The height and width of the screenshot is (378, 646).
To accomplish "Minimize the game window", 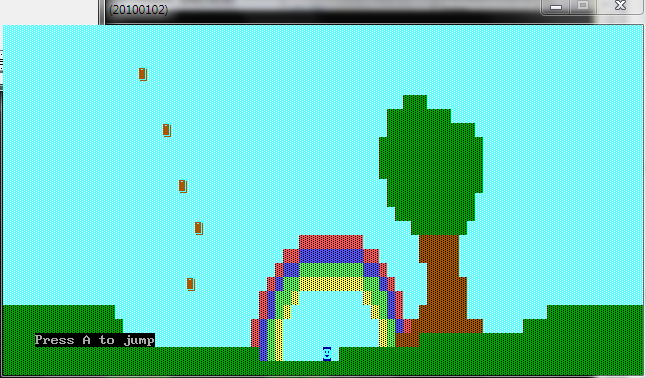I will [x=556, y=7].
